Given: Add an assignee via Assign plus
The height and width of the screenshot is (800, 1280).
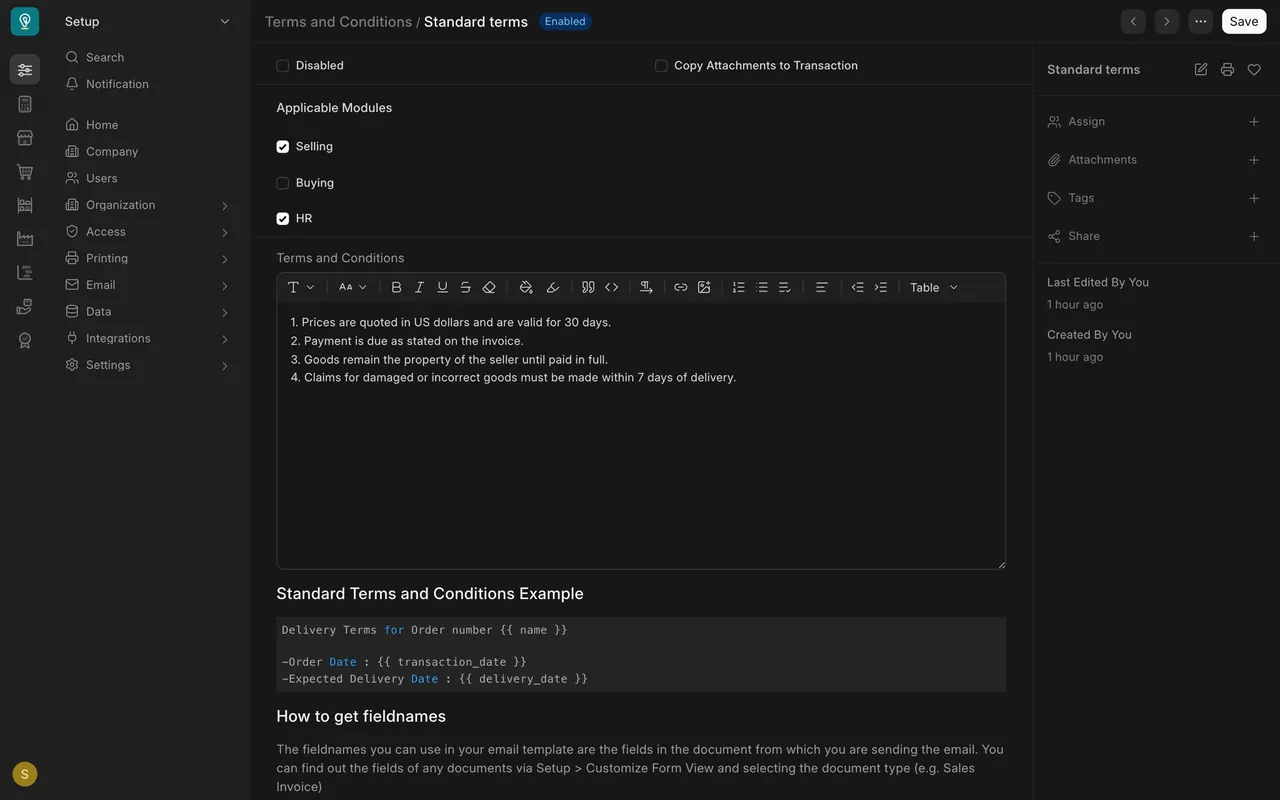Looking at the screenshot, I should pyautogui.click(x=1254, y=122).
